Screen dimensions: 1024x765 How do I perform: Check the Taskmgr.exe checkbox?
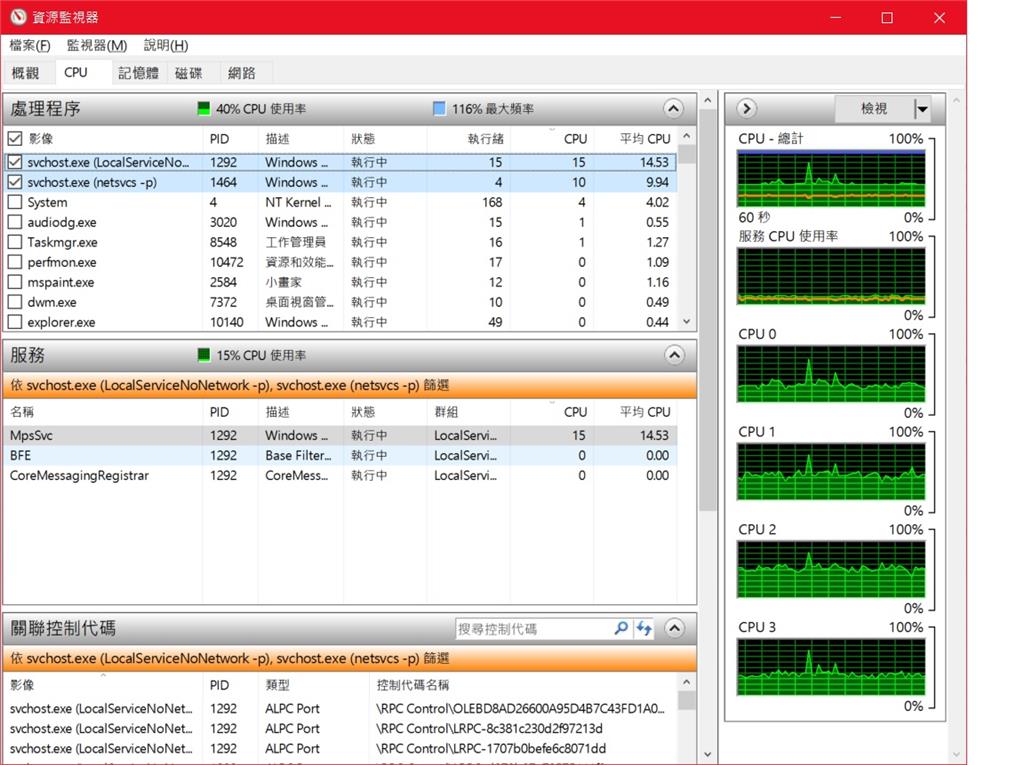(15, 242)
